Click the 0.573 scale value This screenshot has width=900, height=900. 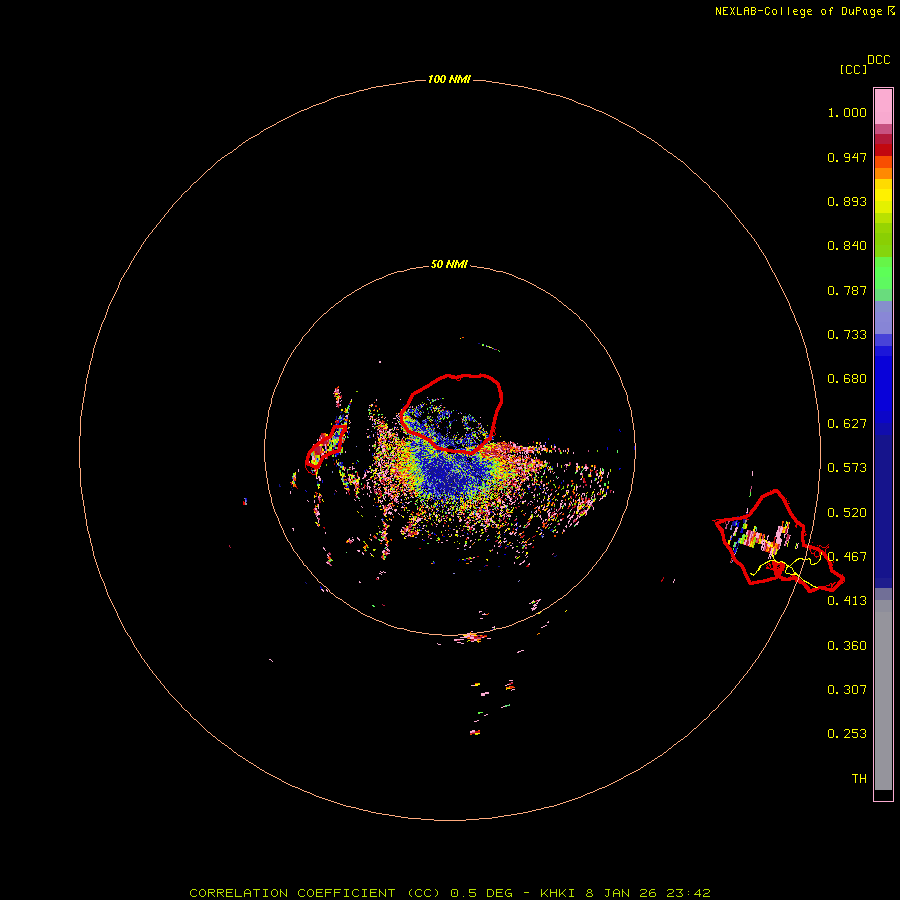(x=847, y=468)
